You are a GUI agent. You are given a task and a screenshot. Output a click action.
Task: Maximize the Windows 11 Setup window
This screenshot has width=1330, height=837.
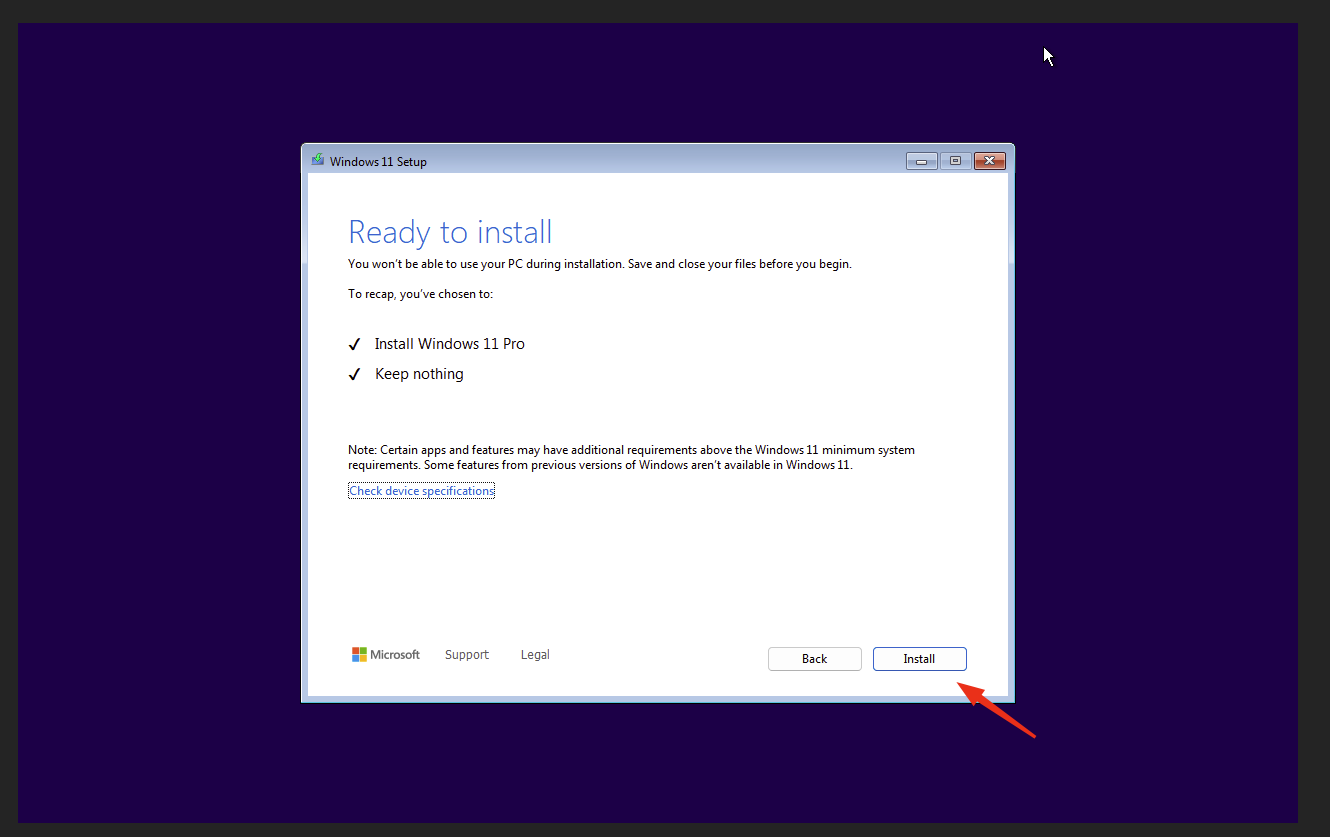[955, 160]
